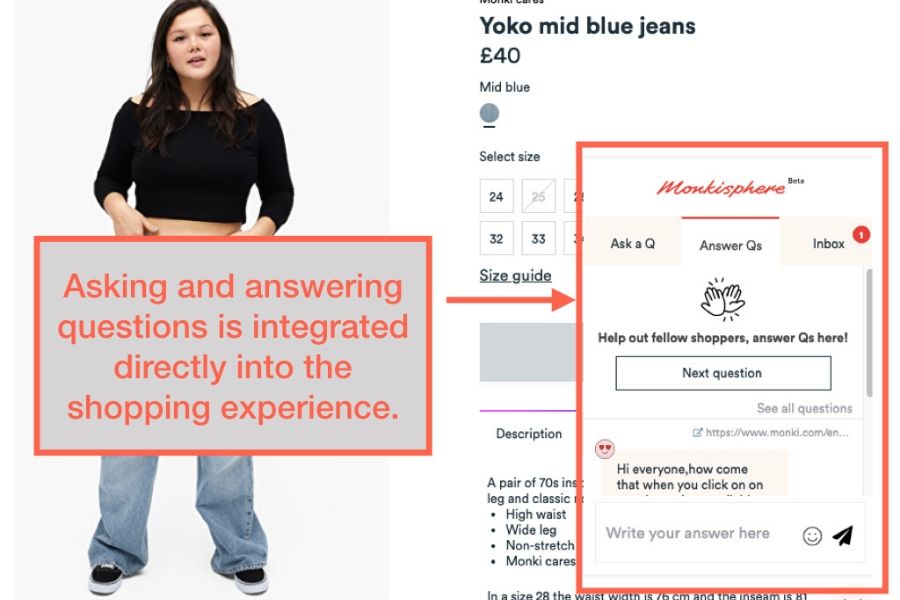Viewport: 900px width, 600px height.
Task: Open the Description tab
Action: (529, 433)
